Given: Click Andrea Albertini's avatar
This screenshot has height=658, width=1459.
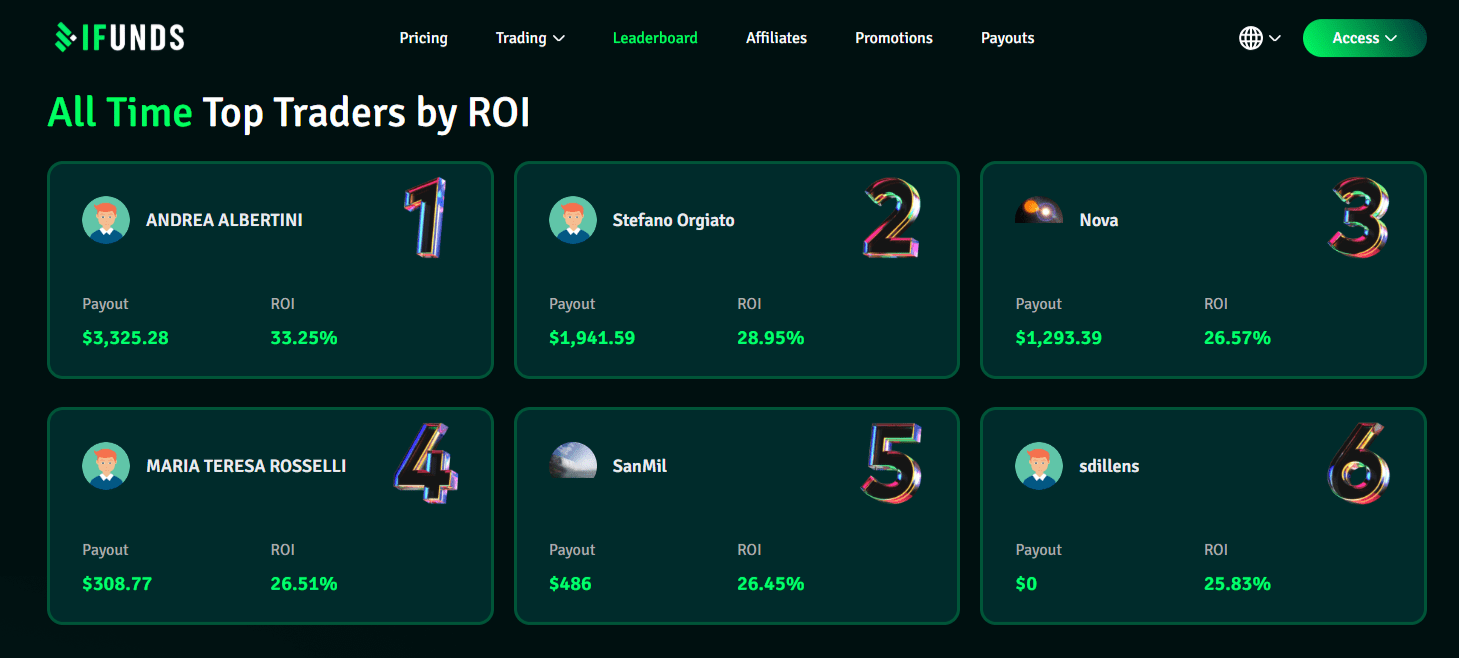Looking at the screenshot, I should [x=106, y=220].
